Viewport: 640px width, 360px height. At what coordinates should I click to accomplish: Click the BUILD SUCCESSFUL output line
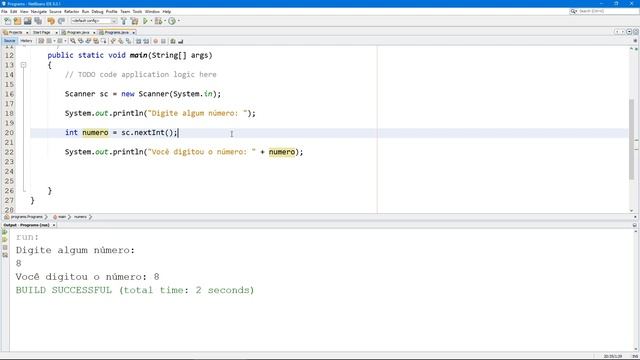coord(135,290)
